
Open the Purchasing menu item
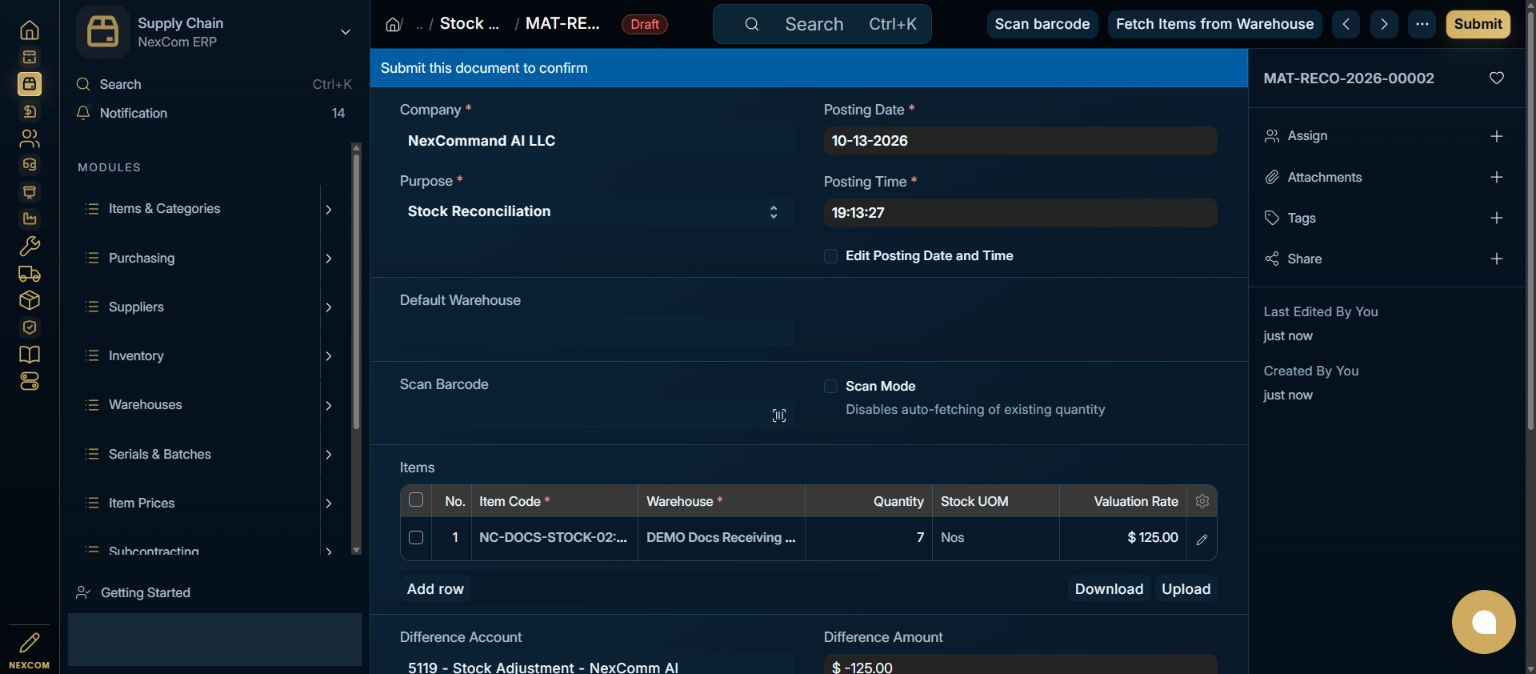tap(141, 258)
